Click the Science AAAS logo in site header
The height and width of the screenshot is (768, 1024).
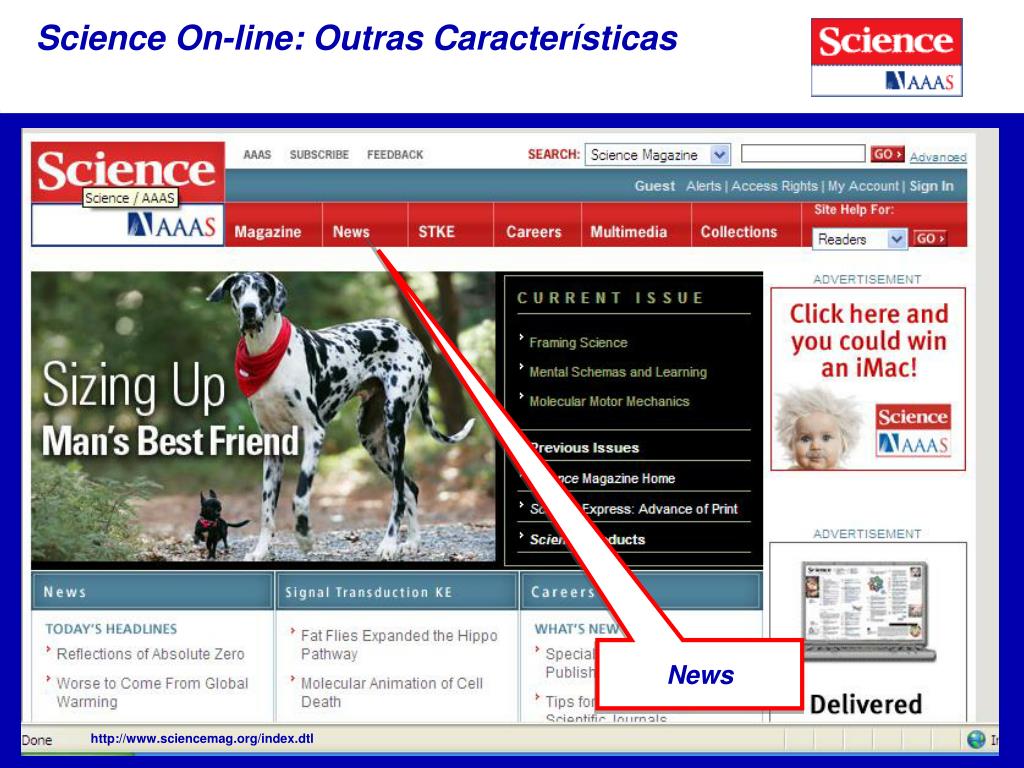coord(127,193)
